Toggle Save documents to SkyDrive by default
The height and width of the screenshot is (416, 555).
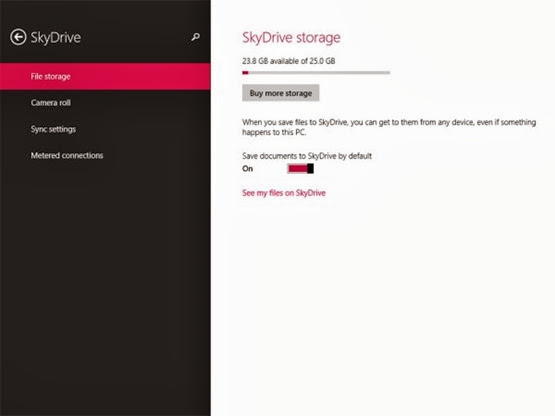click(300, 169)
